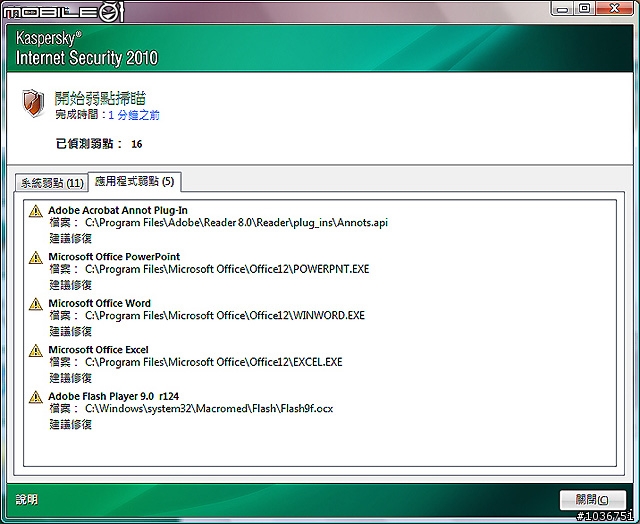Image resolution: width=640 pixels, height=524 pixels.
Task: Click the warning icon beside Adobe Acrobat Annot Plug-In
Action: [36, 211]
